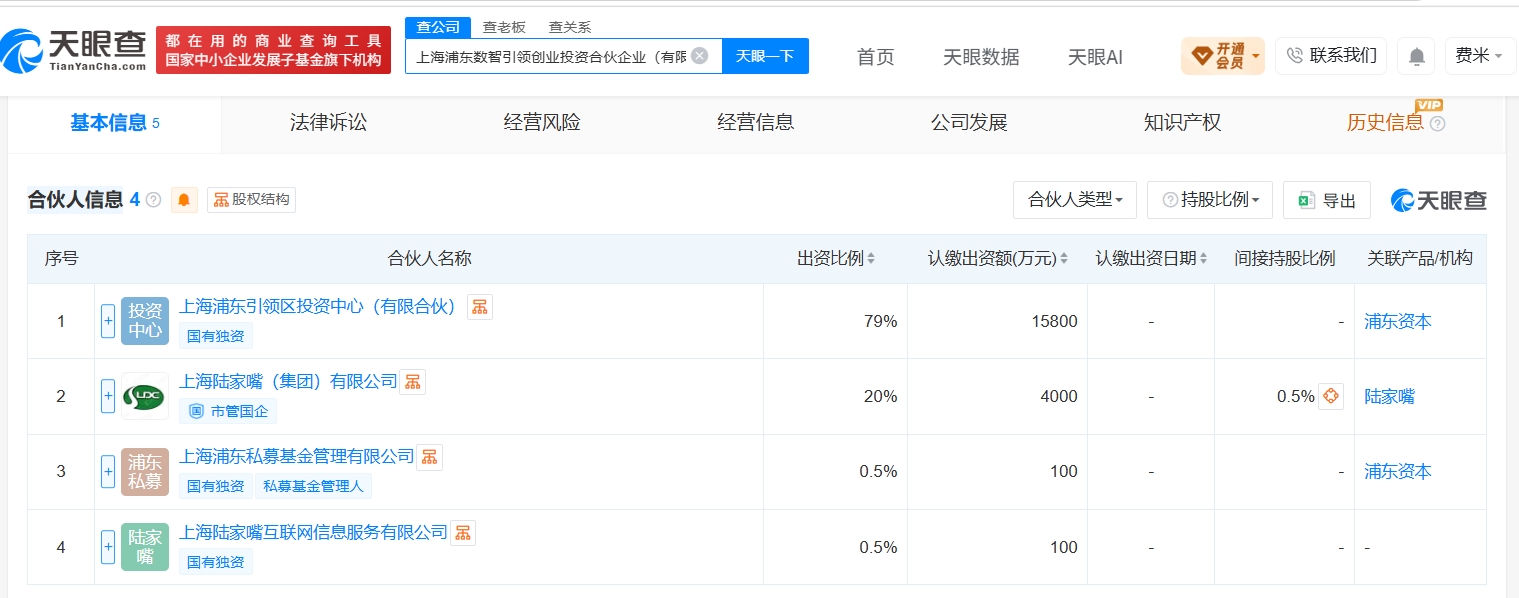Image resolution: width=1519 pixels, height=598 pixels.
Task: Sort by 出资比例 column header
Action: pos(836,258)
